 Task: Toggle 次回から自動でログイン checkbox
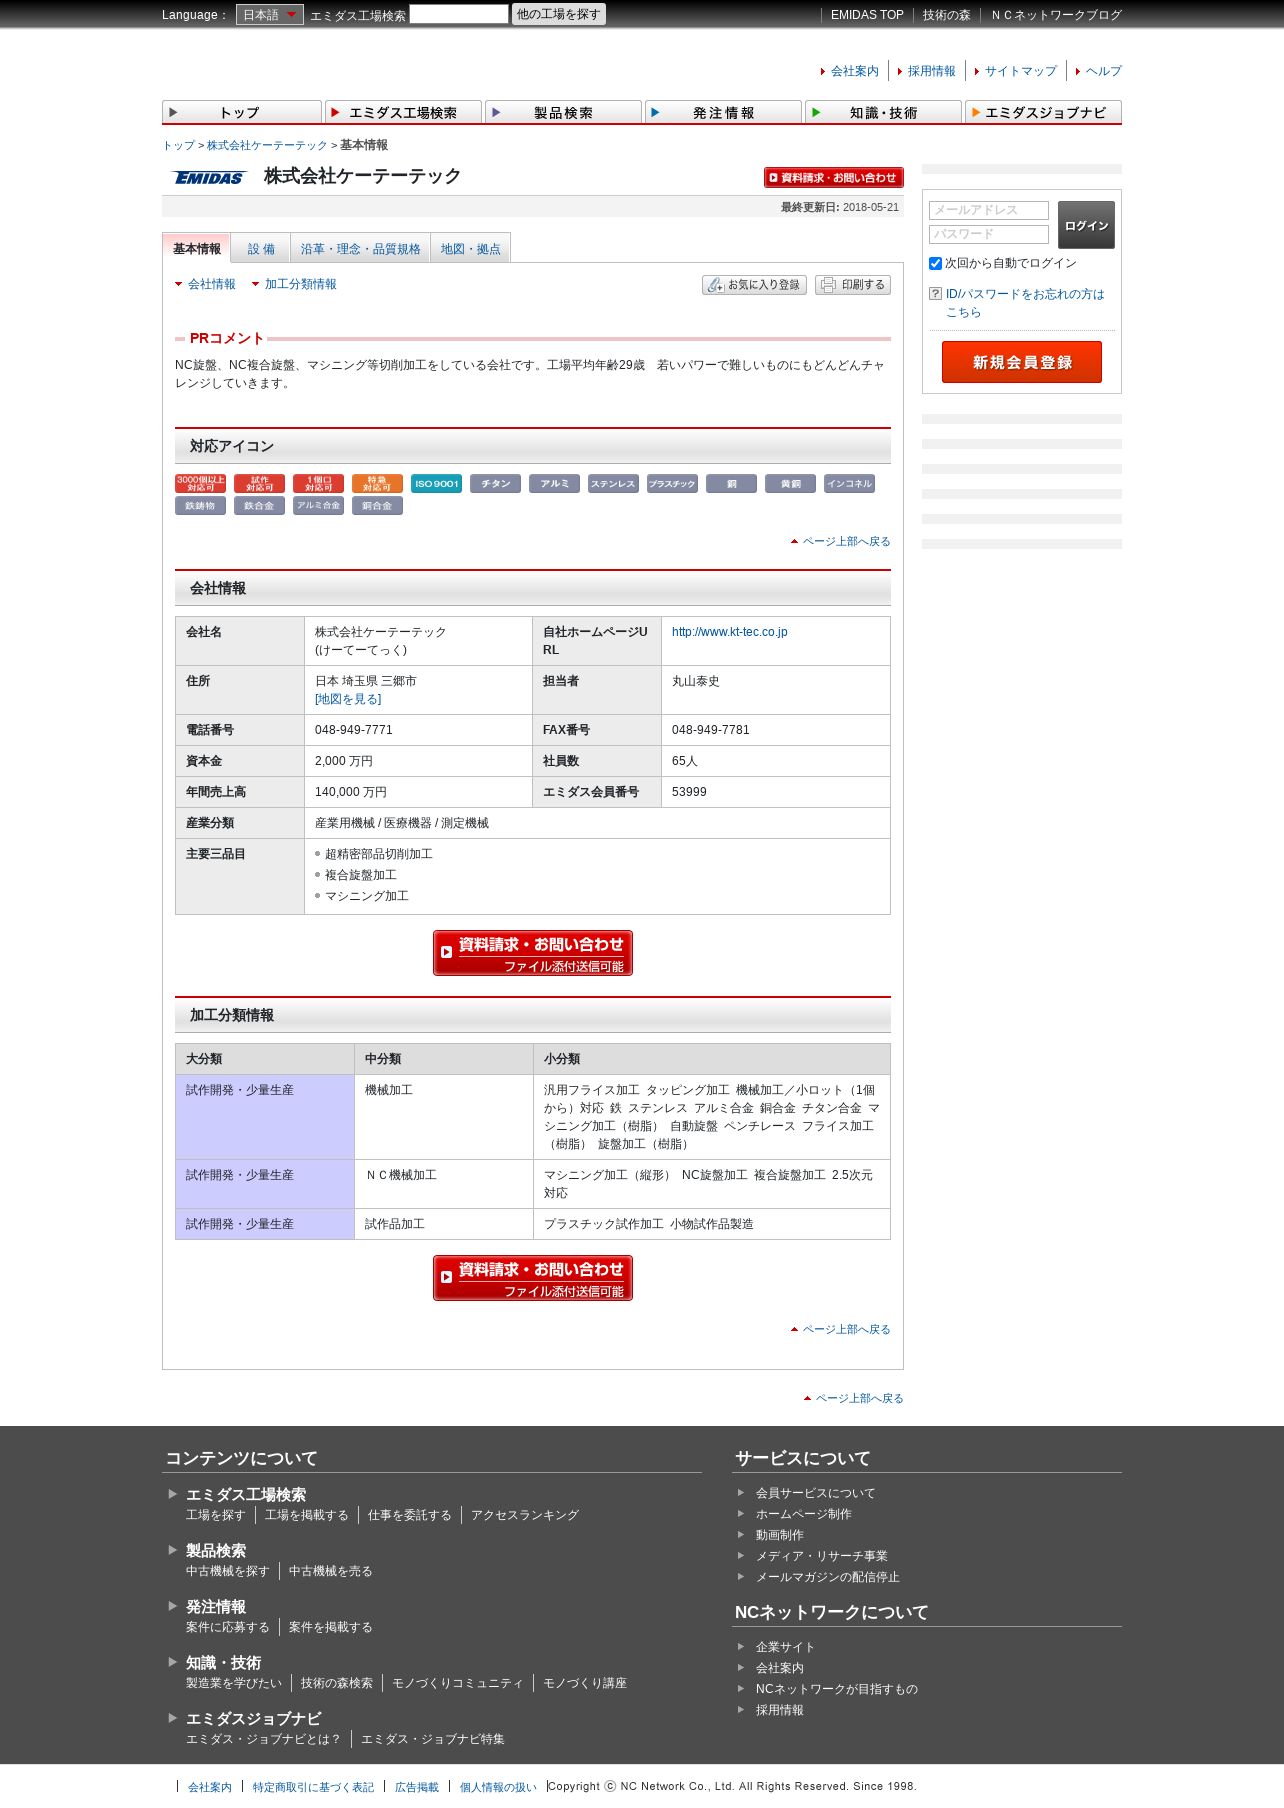(935, 264)
